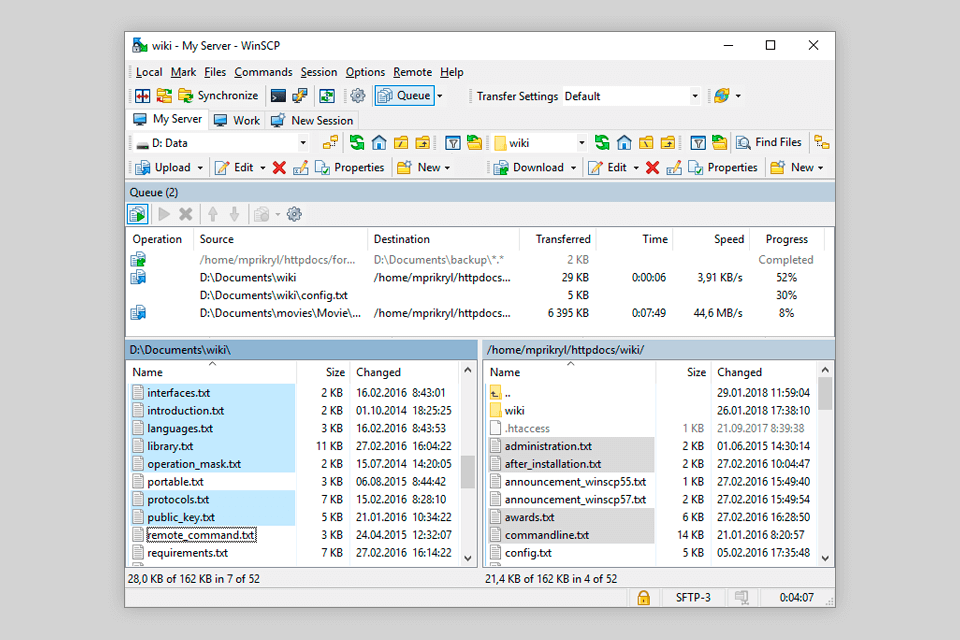Expand the remote wiki directory dropdown
This screenshot has width=960, height=640.
(580, 143)
